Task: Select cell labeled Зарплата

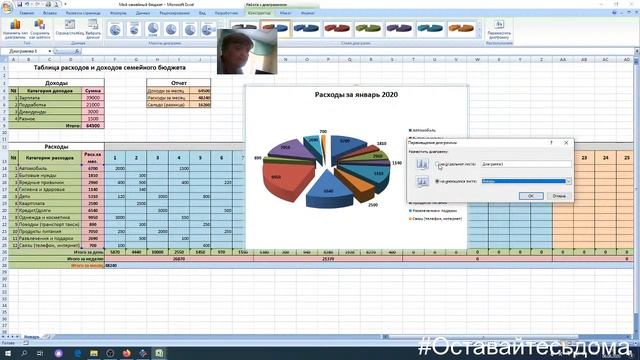Action: (x=50, y=98)
